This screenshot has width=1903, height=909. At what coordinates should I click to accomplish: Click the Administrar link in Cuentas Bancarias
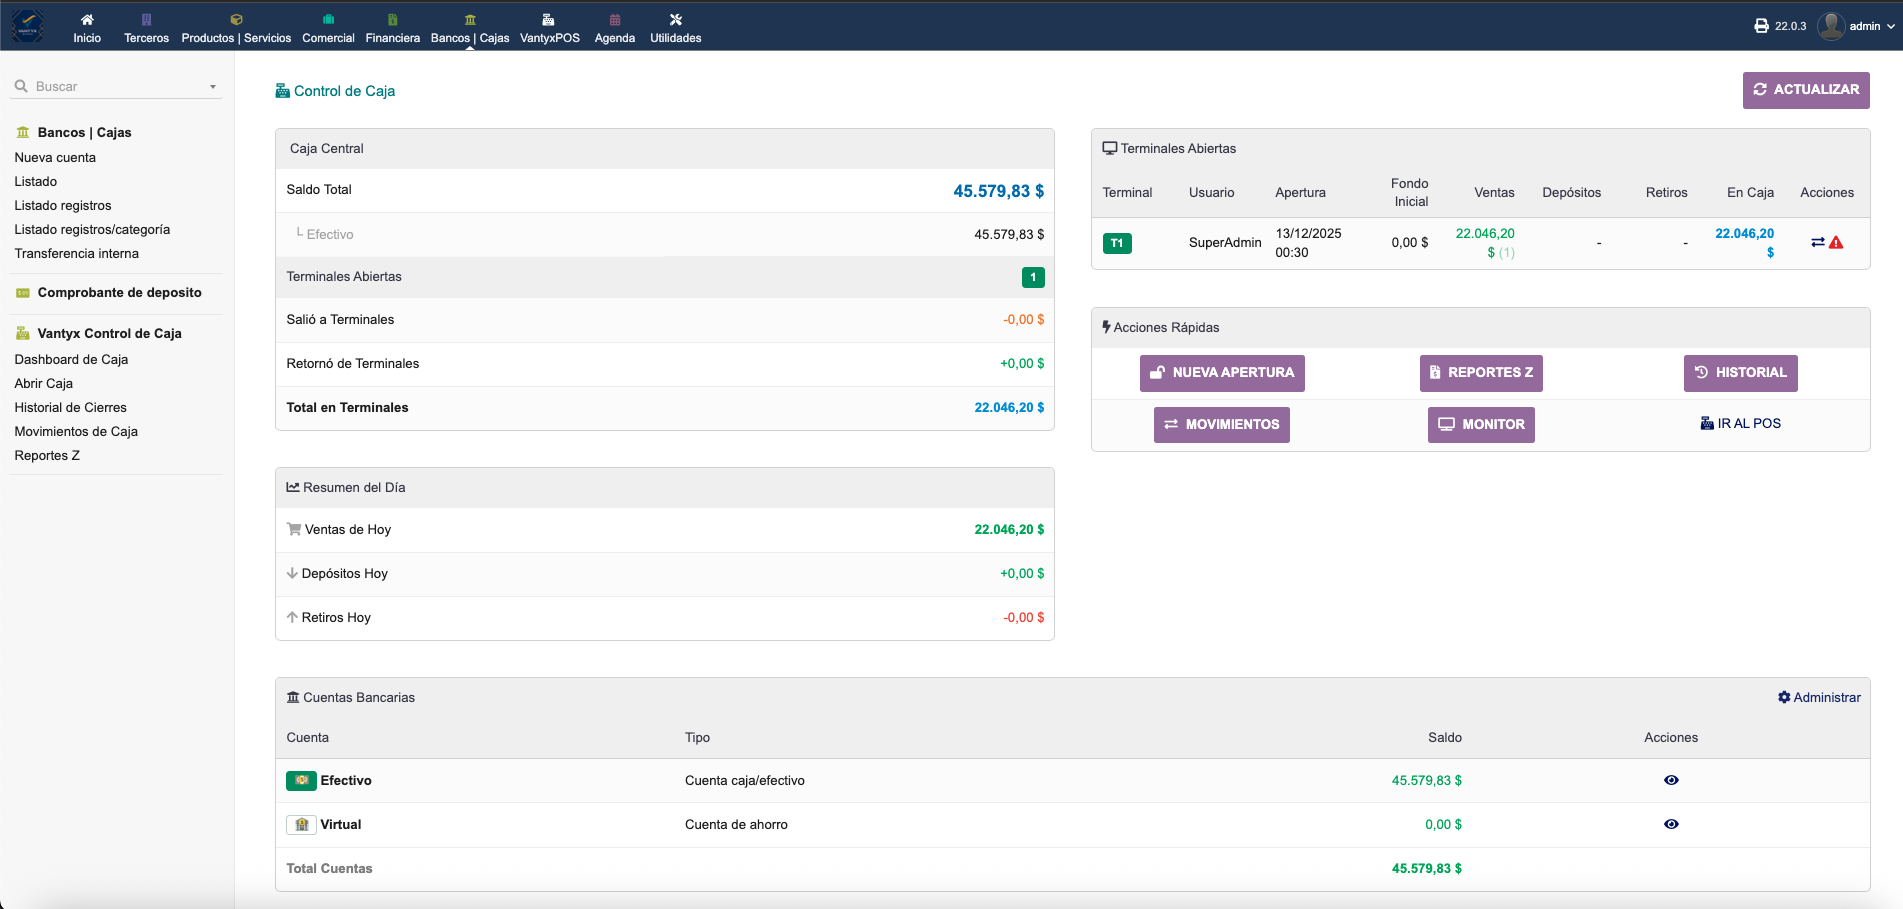pos(1819,697)
